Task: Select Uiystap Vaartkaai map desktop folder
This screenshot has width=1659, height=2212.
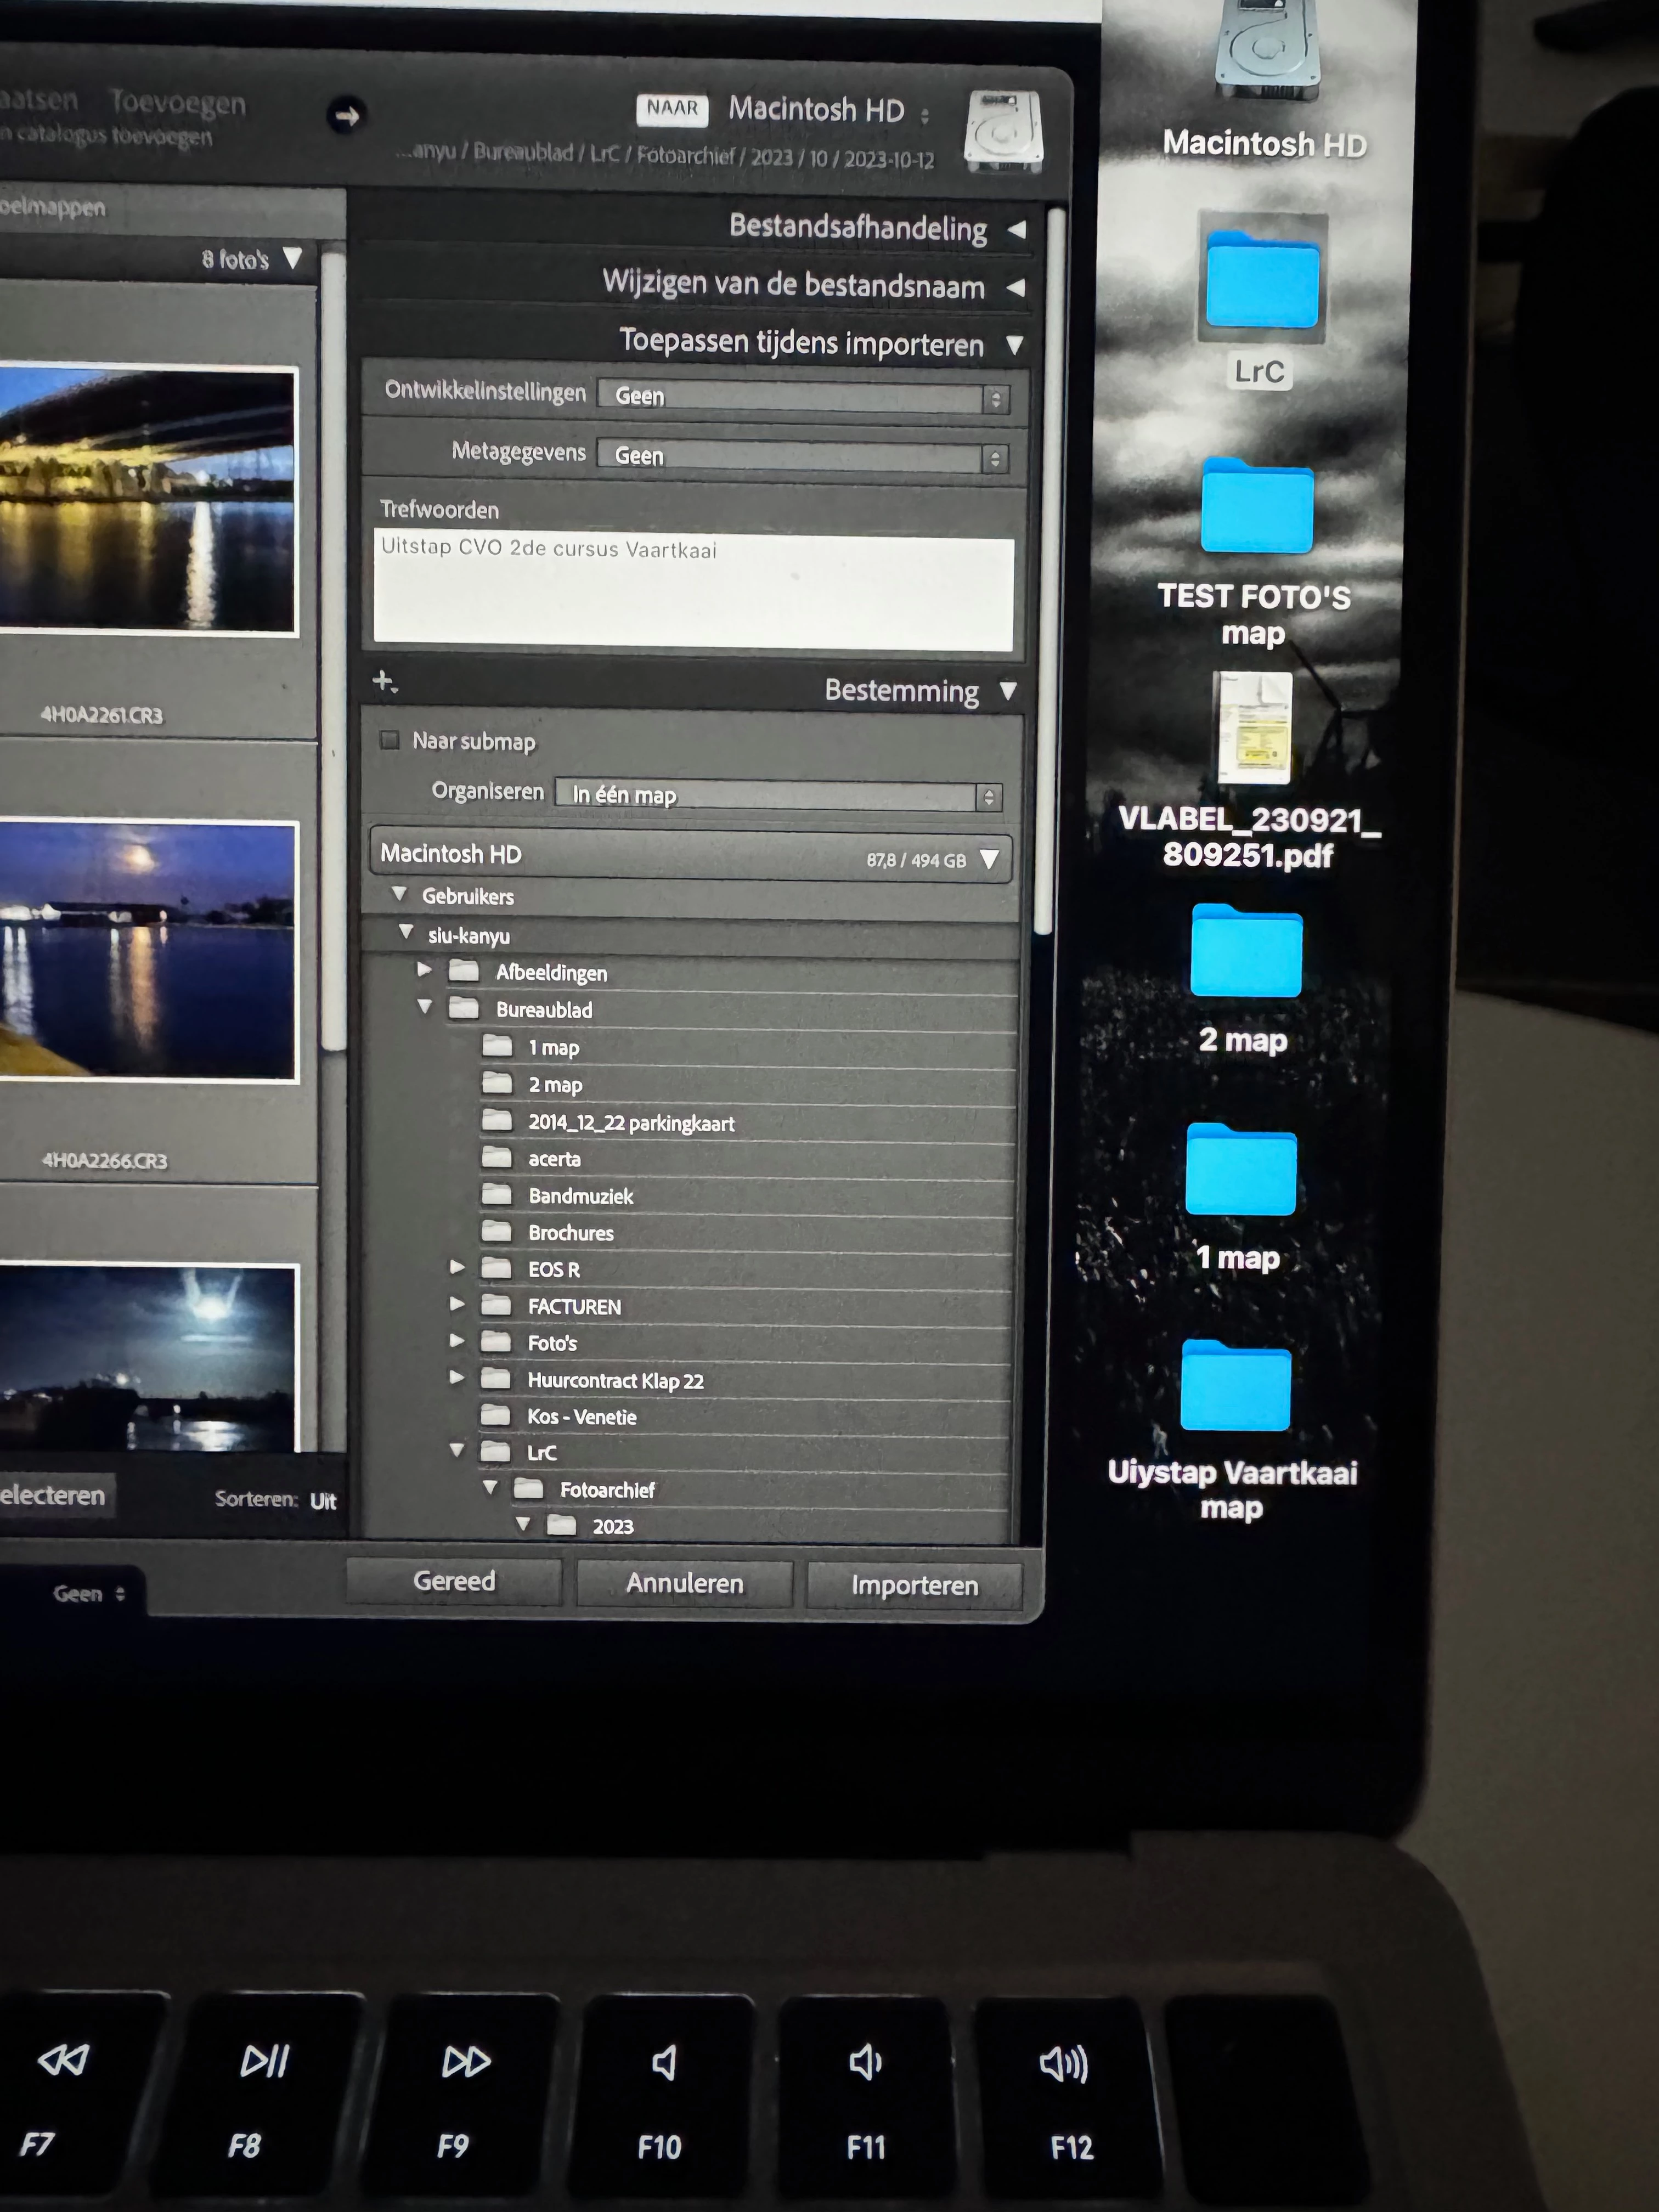Action: click(1236, 1388)
